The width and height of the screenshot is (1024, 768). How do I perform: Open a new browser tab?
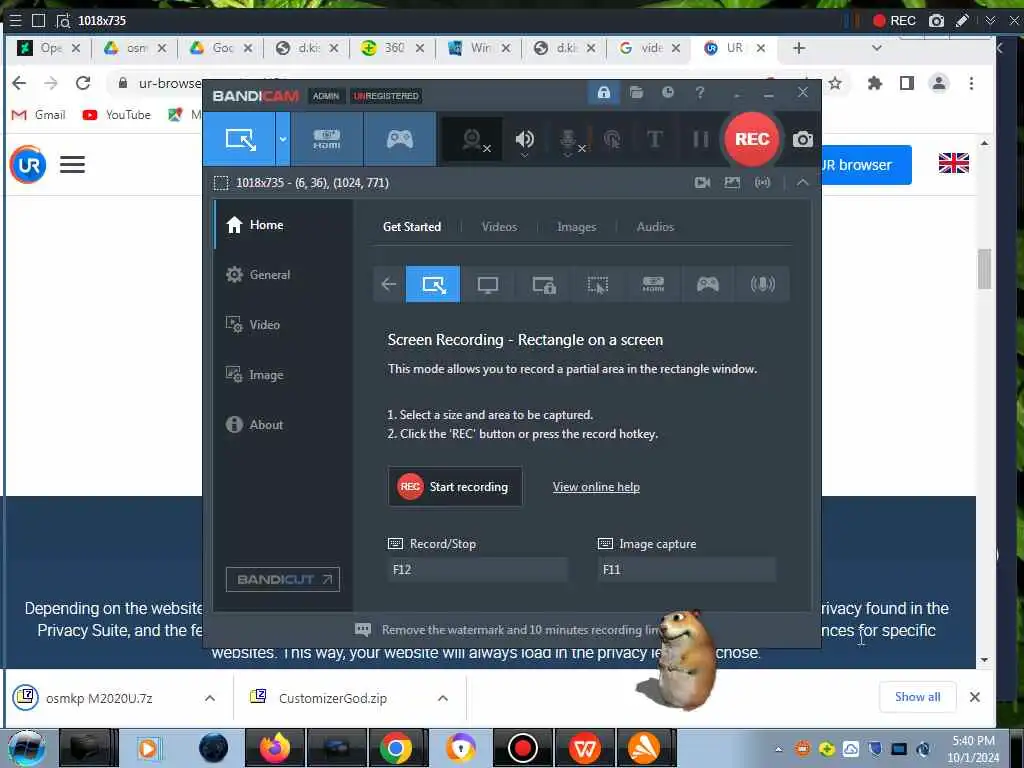point(799,48)
